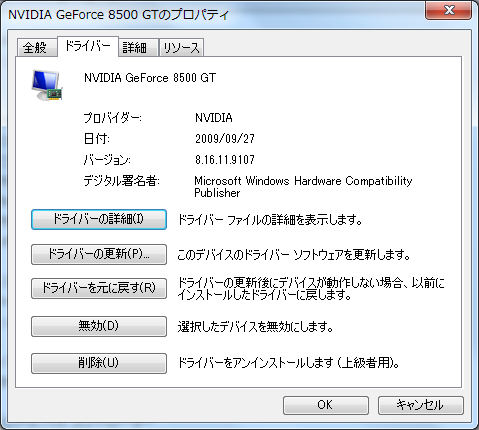Click the rollback description mentioning 以前に
Image resolution: width=479 pixels, height=430 pixels.
point(311,289)
